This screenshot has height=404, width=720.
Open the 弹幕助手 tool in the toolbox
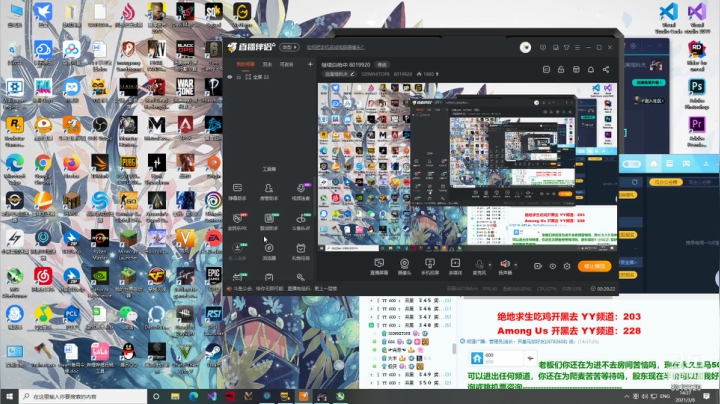237,192
